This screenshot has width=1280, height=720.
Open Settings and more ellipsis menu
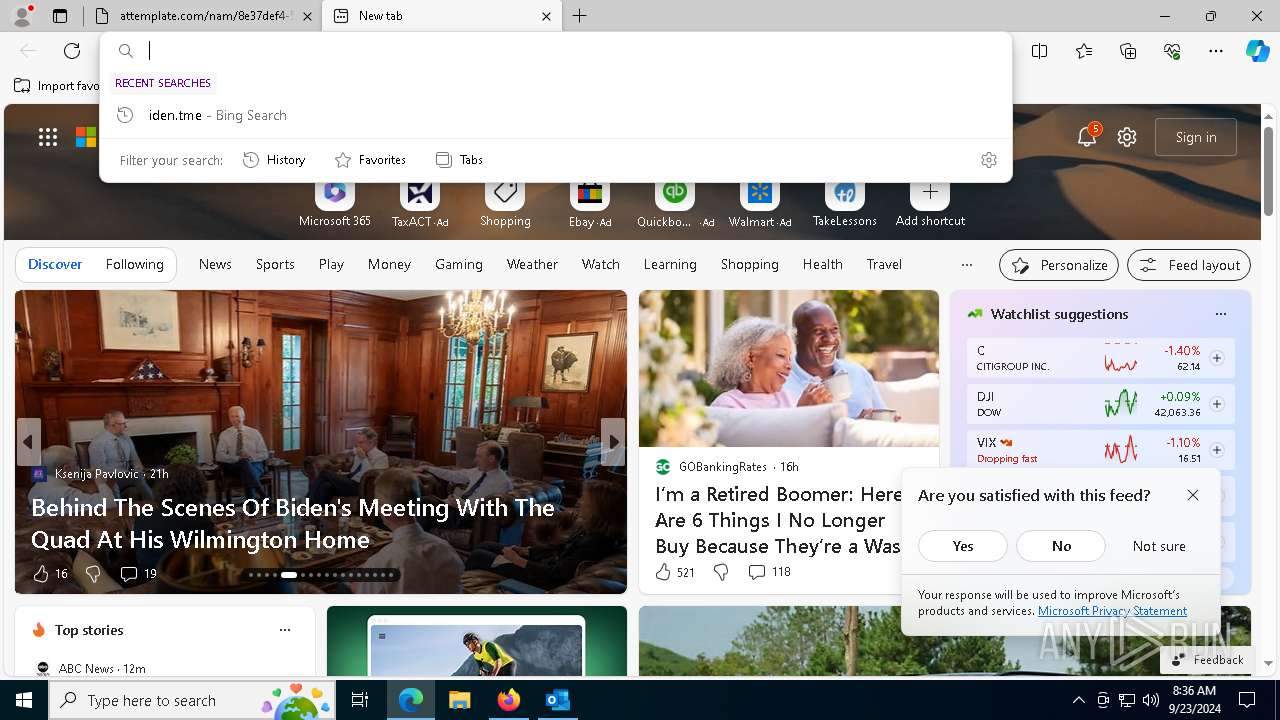click(x=1216, y=51)
